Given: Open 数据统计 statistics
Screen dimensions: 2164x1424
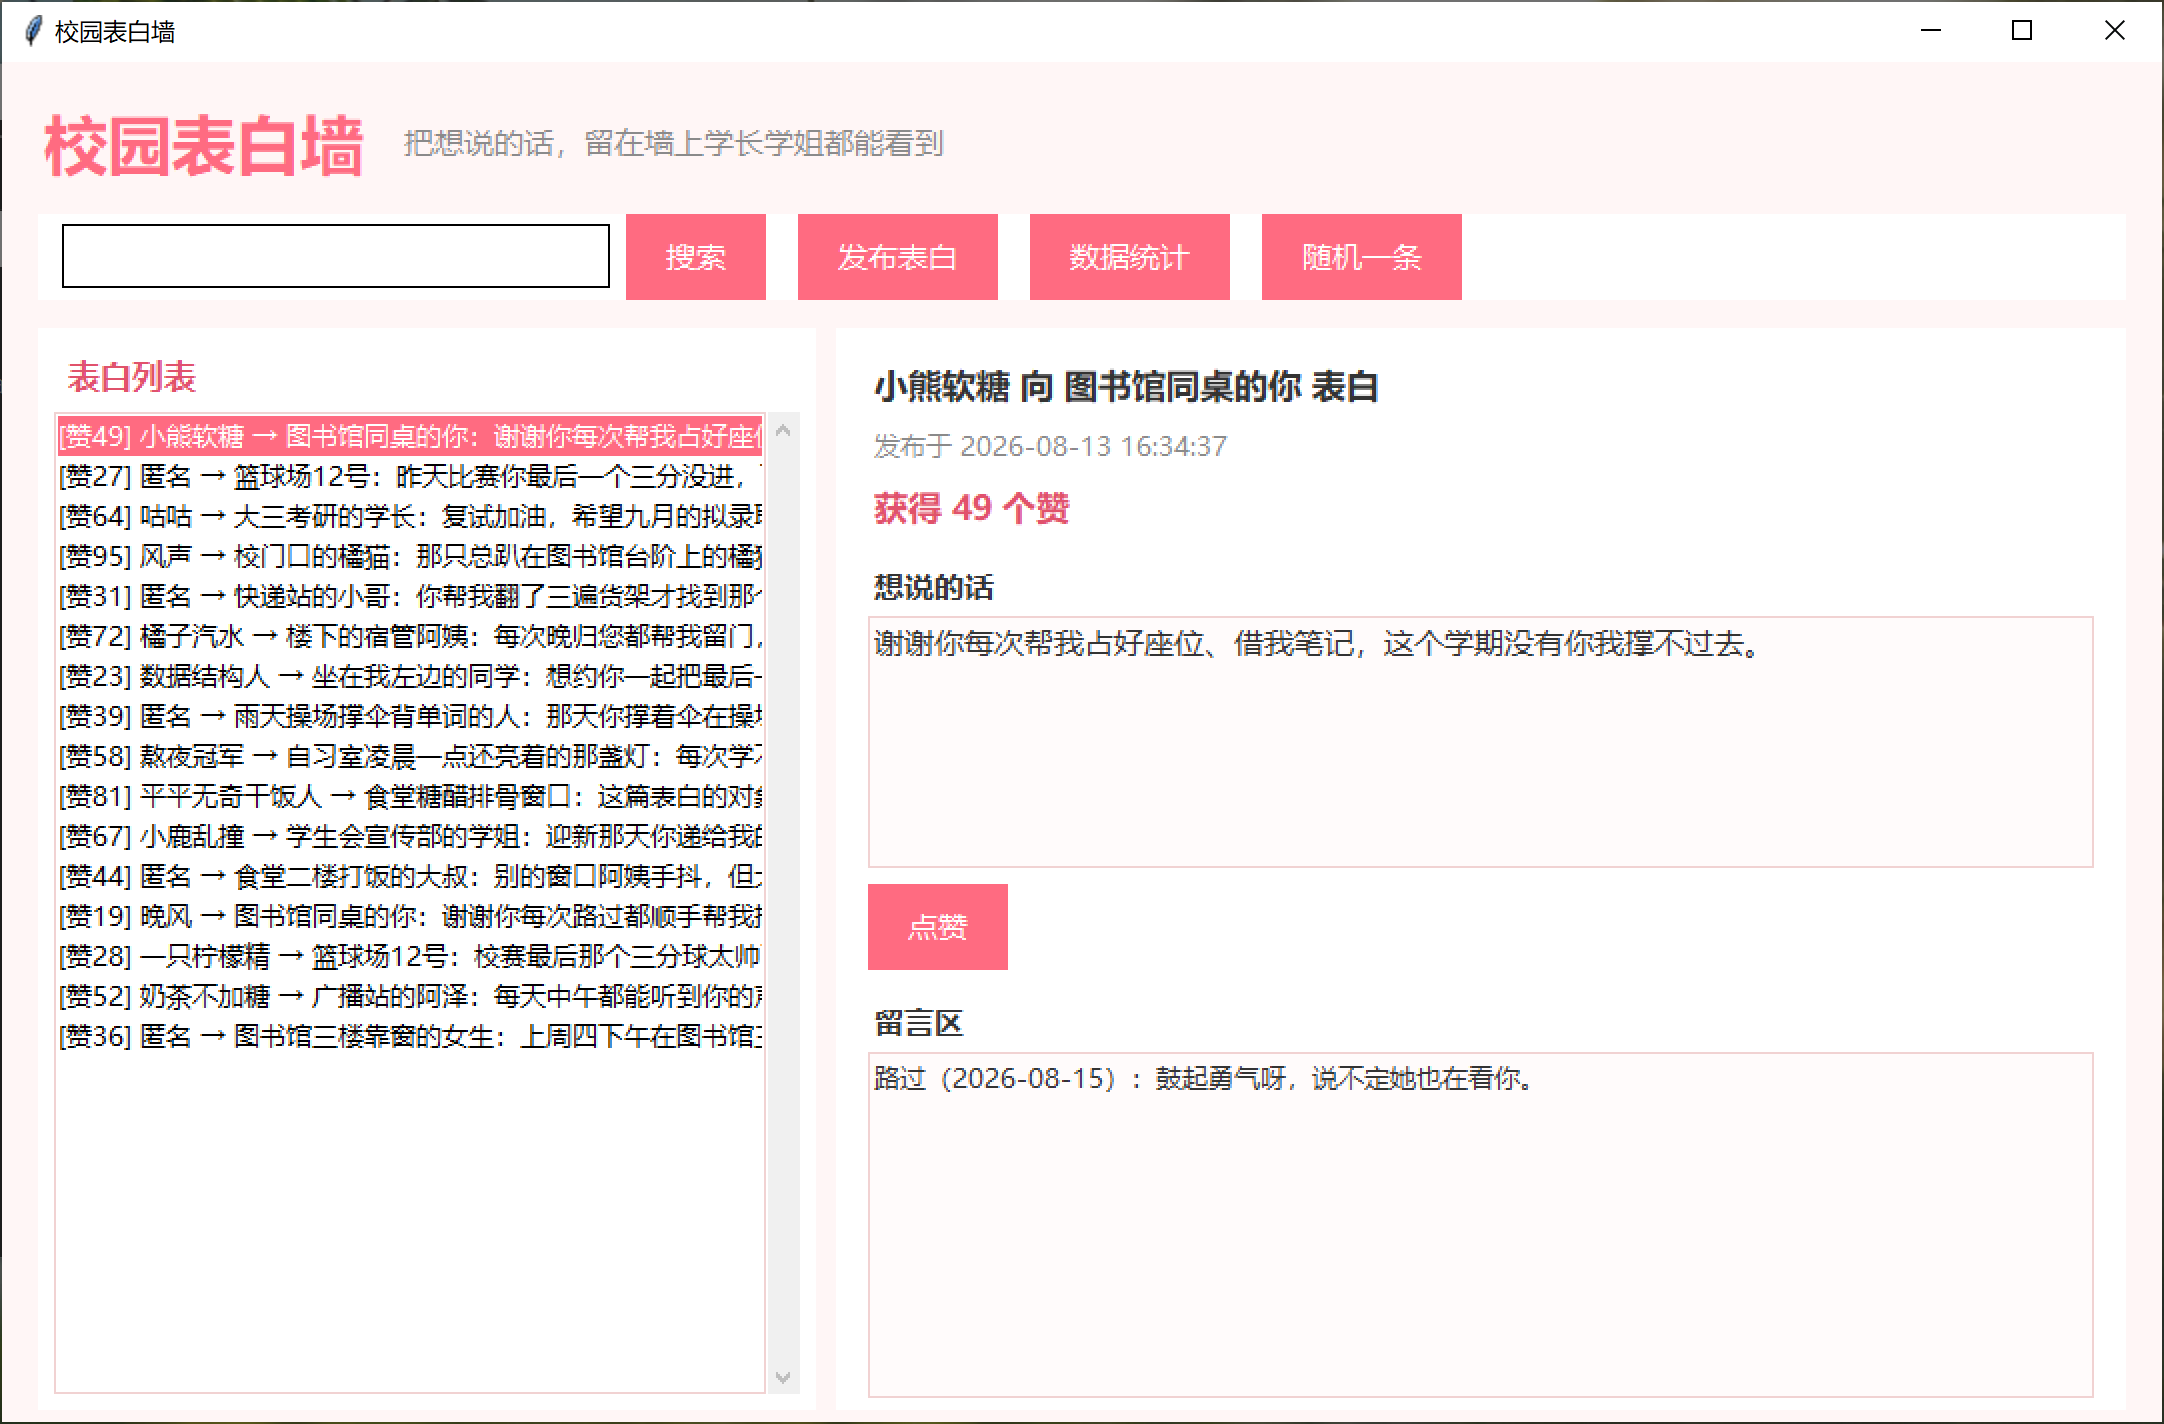Looking at the screenshot, I should [1130, 257].
